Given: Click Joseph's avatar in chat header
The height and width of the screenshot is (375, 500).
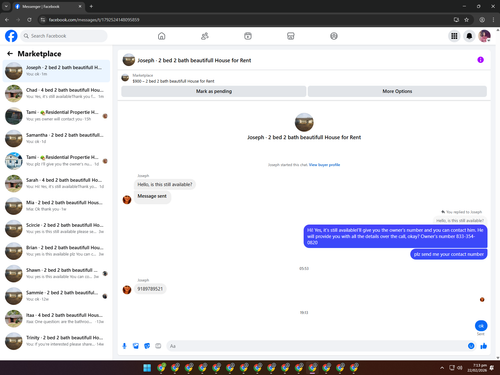Looking at the screenshot, I should [129, 60].
